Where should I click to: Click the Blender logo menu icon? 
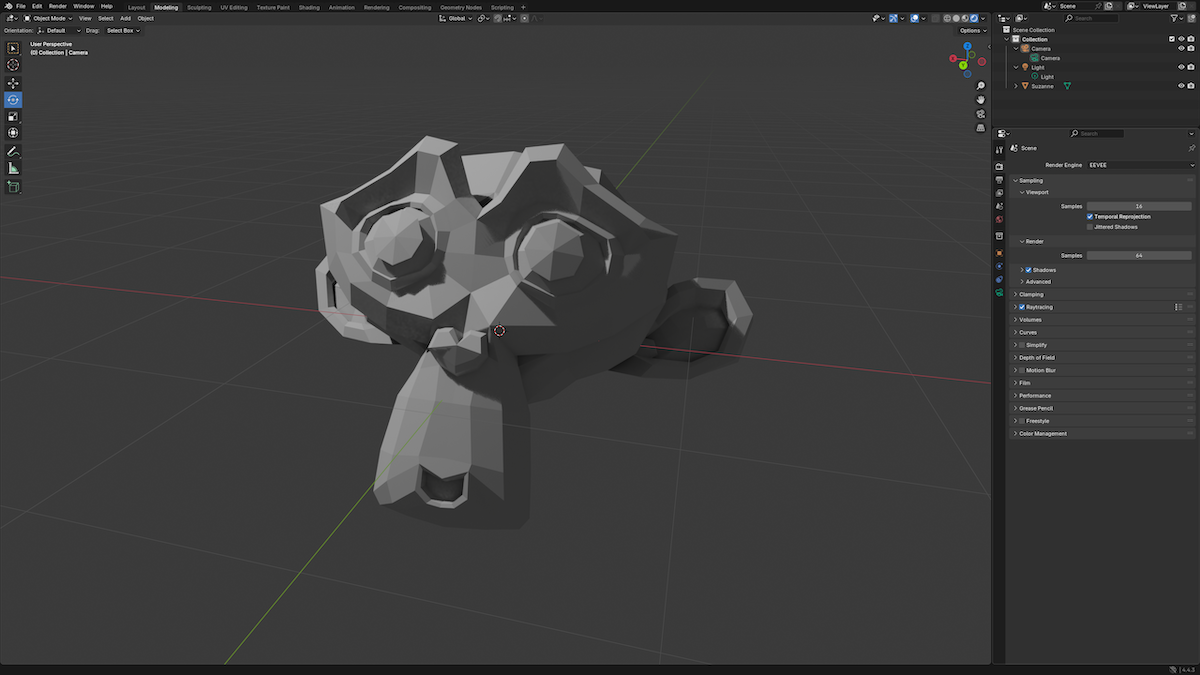coord(7,6)
